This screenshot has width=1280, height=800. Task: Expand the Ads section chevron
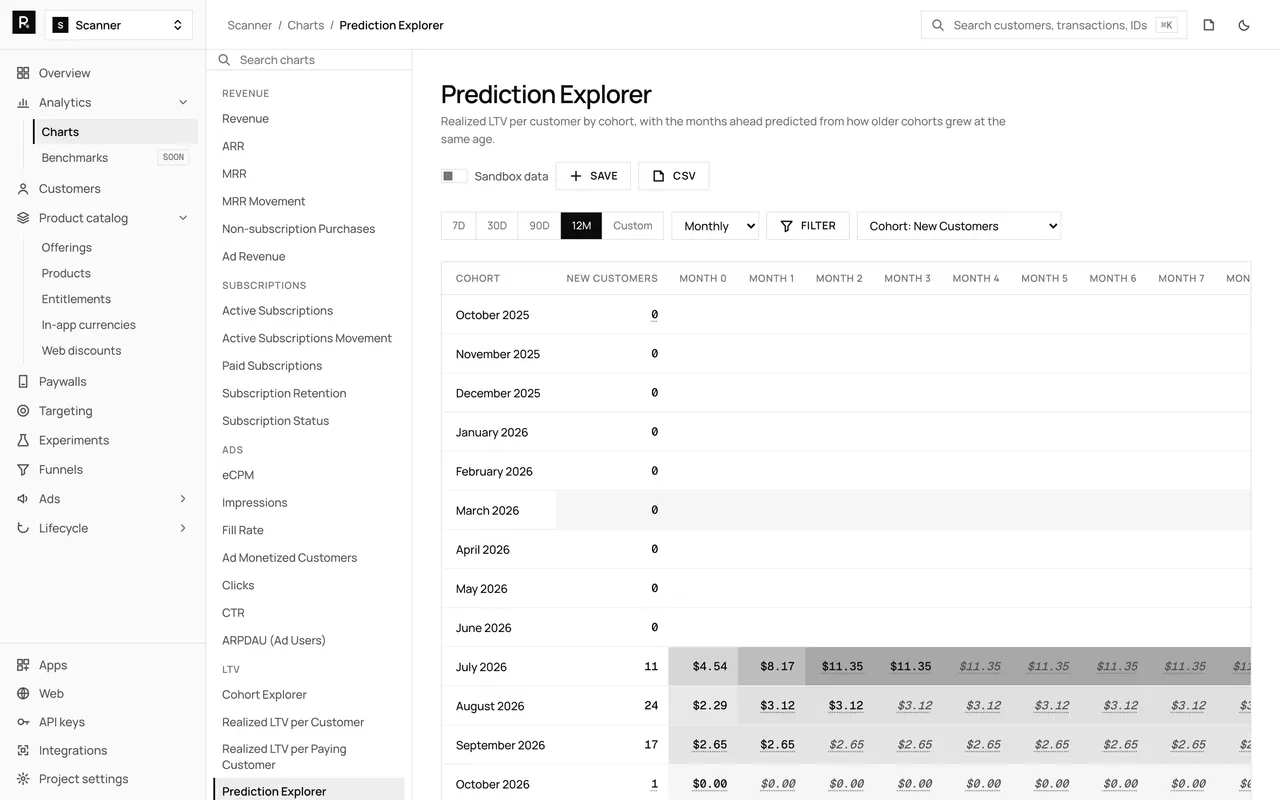point(183,499)
